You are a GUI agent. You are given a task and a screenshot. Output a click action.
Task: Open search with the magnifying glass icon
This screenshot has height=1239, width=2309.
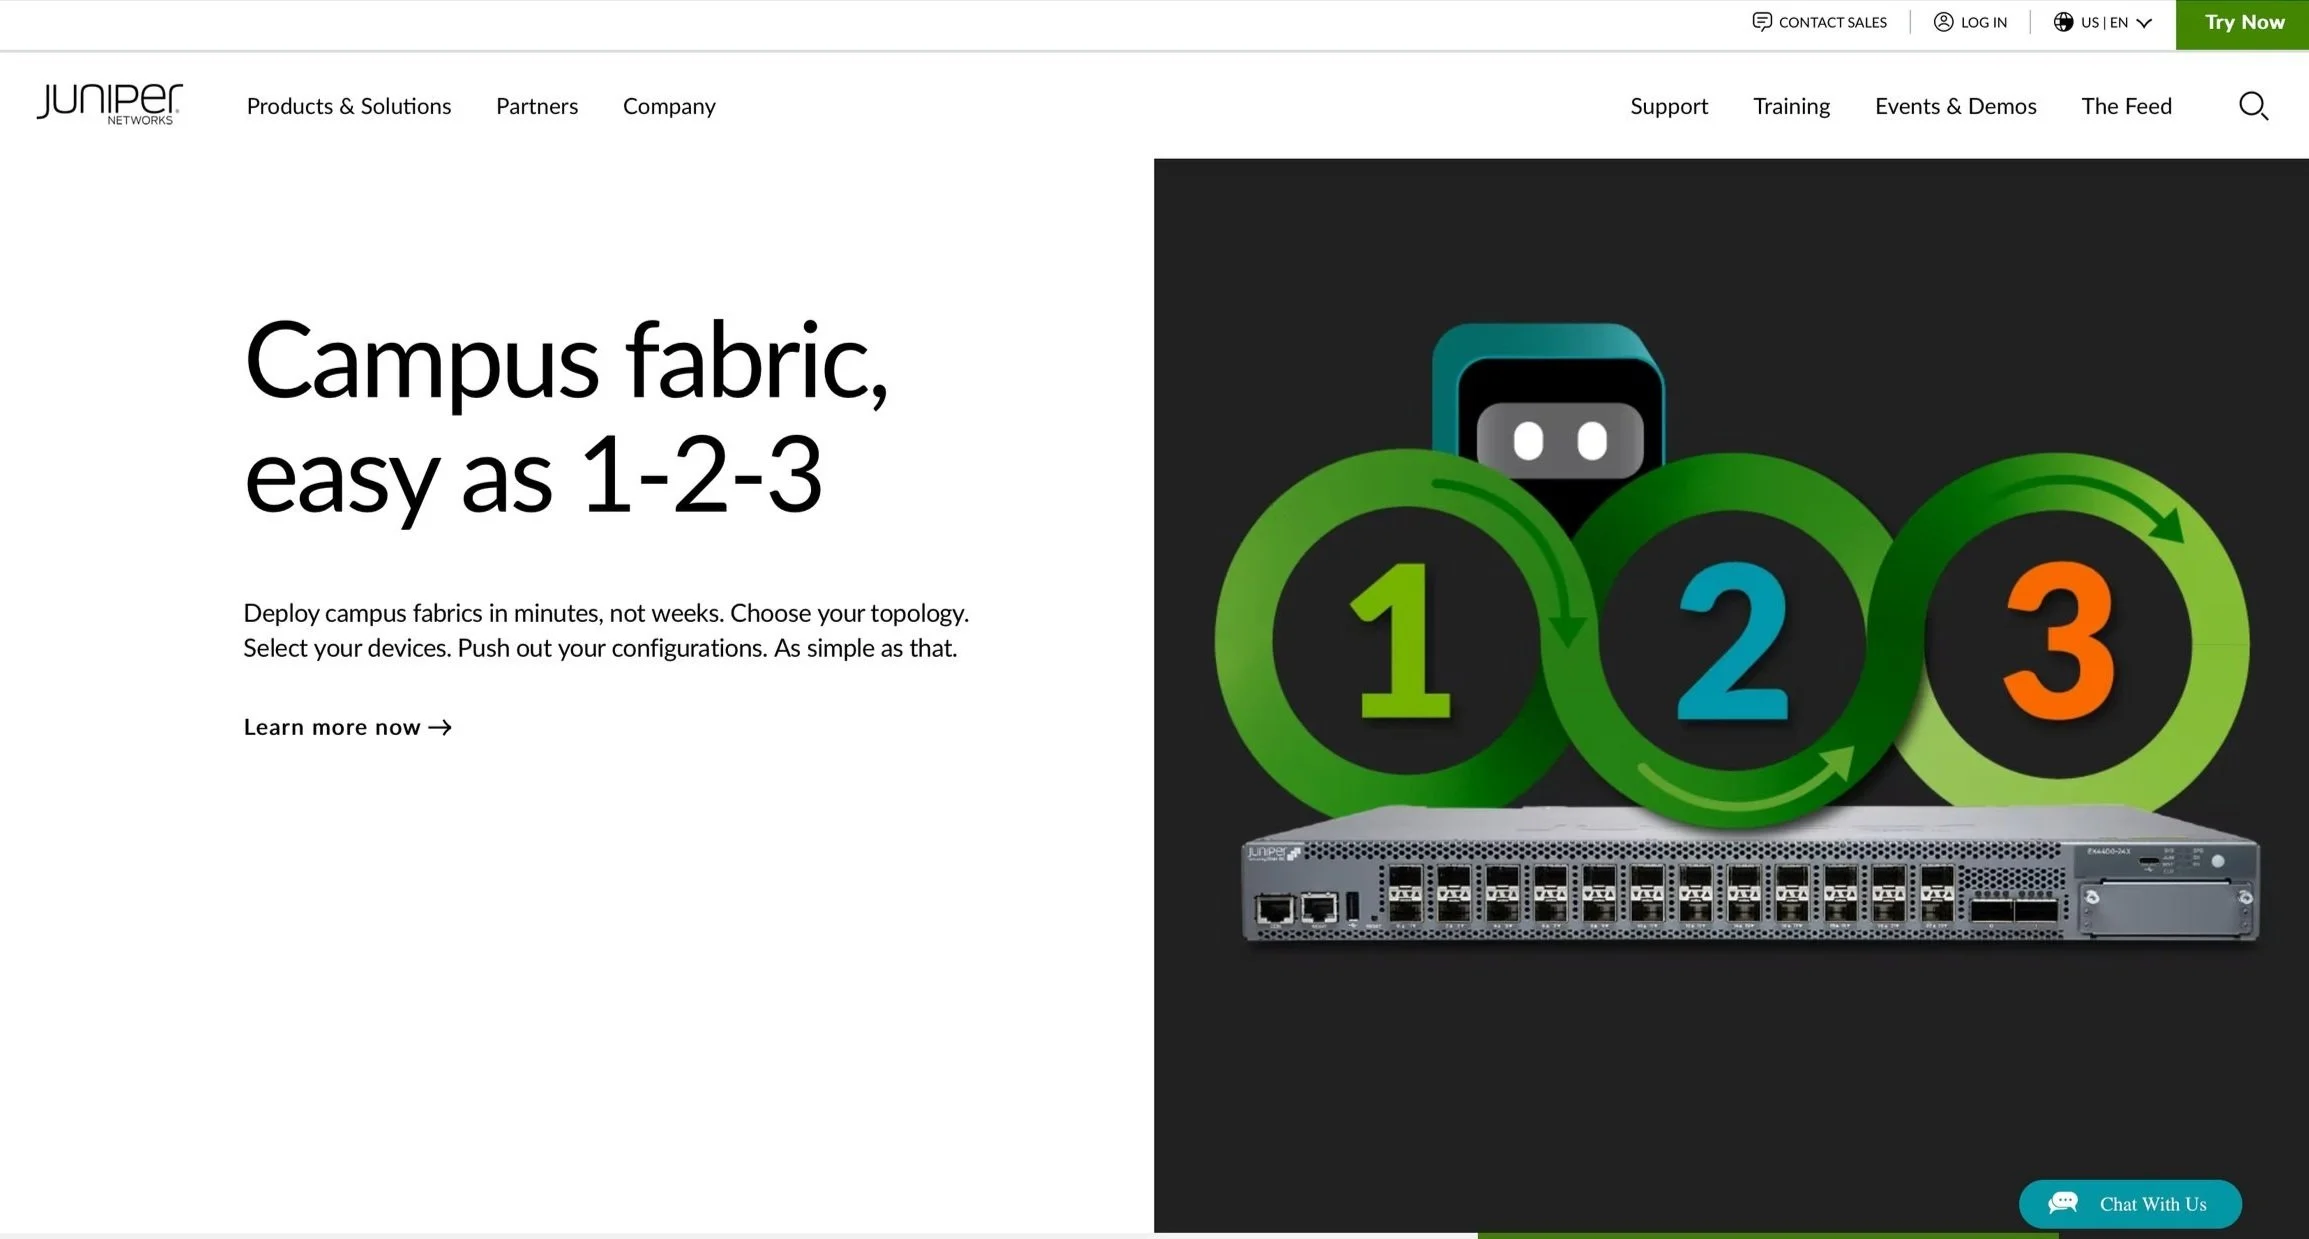click(2253, 106)
